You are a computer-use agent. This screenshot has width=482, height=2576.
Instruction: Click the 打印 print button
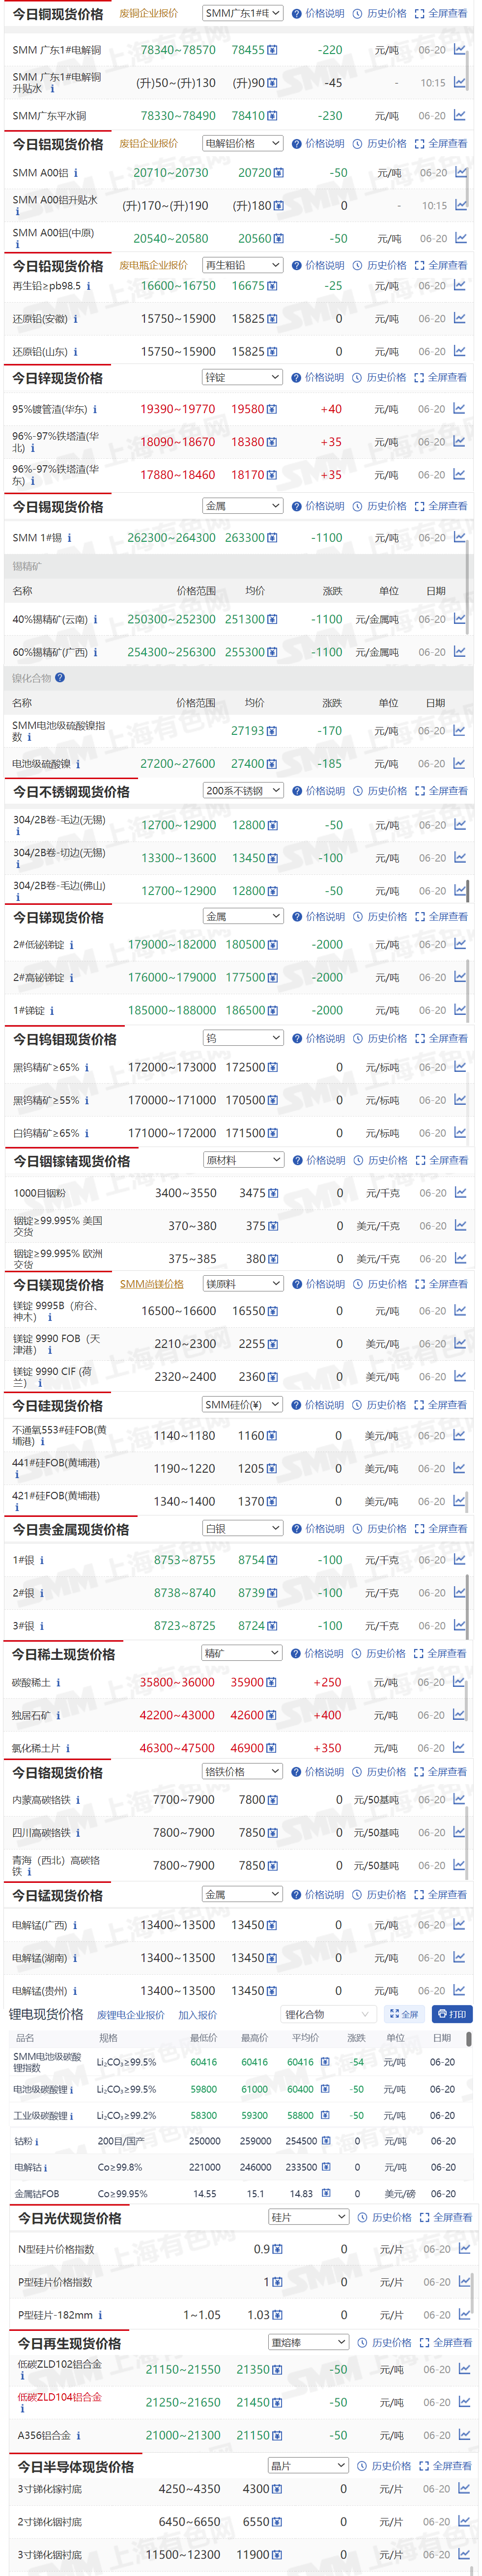pyautogui.click(x=452, y=2014)
